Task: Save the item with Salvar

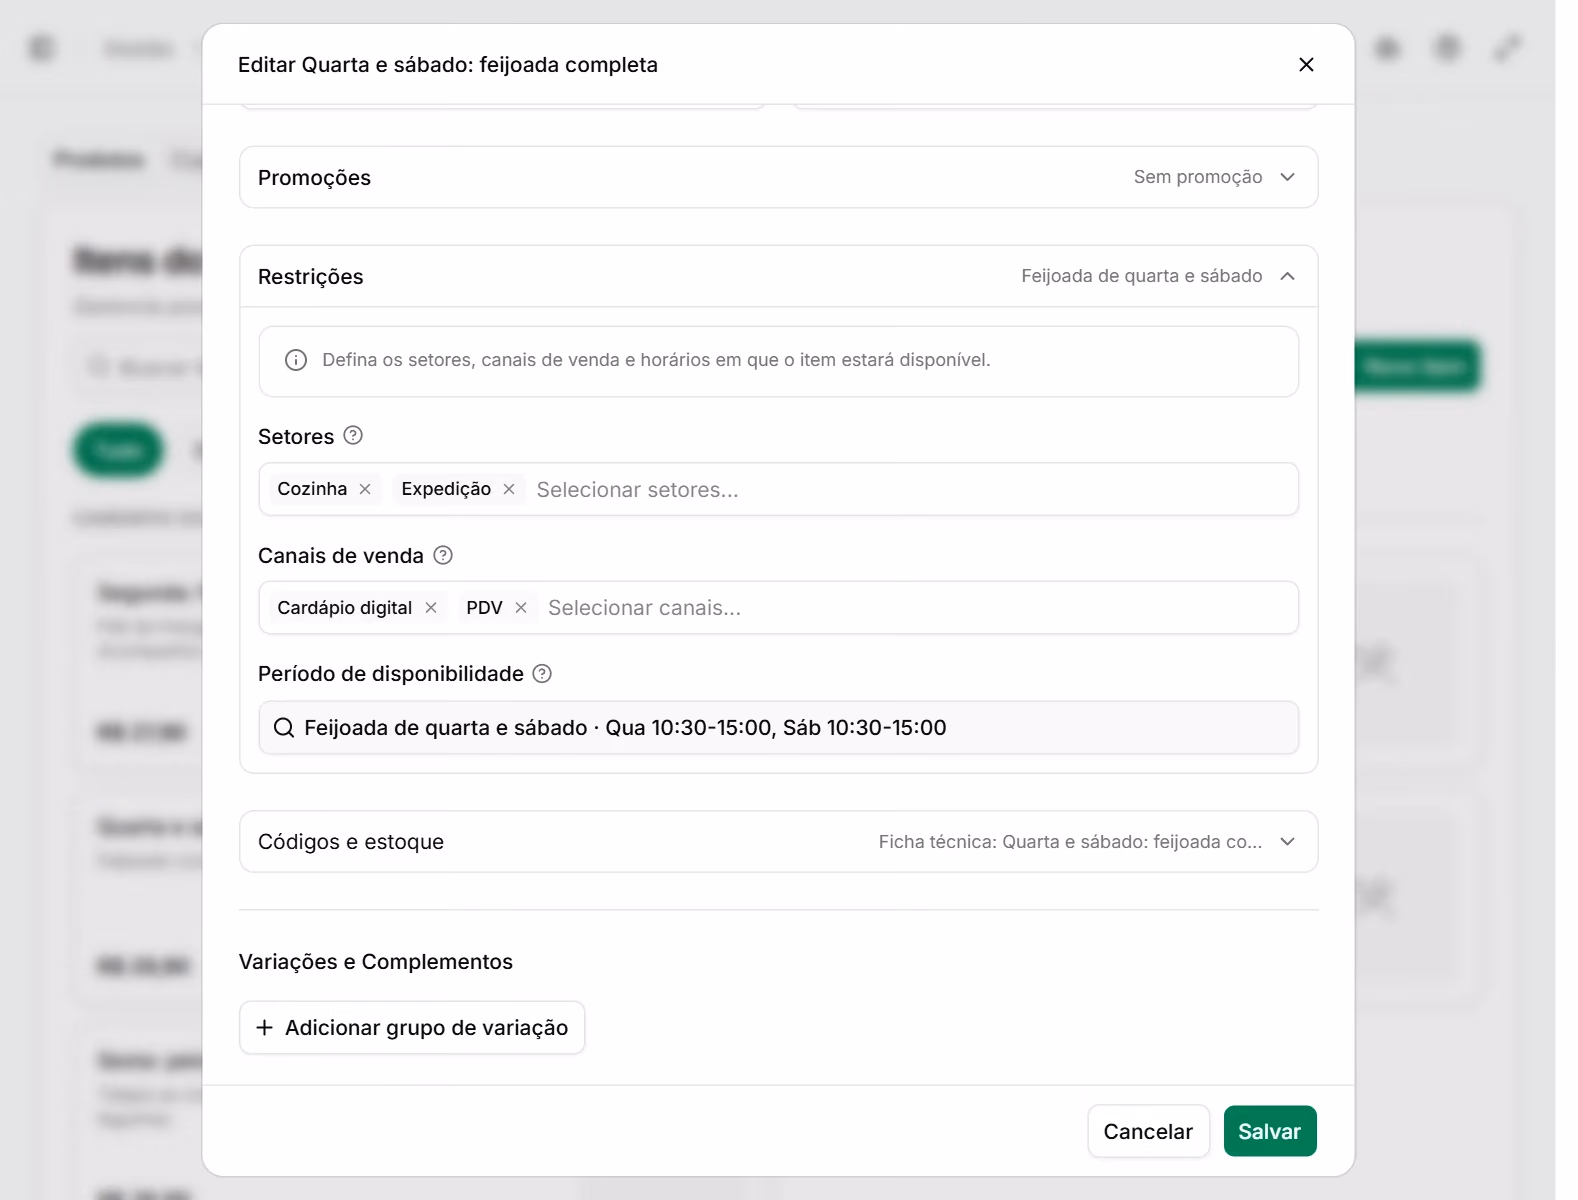Action: 1270,1132
